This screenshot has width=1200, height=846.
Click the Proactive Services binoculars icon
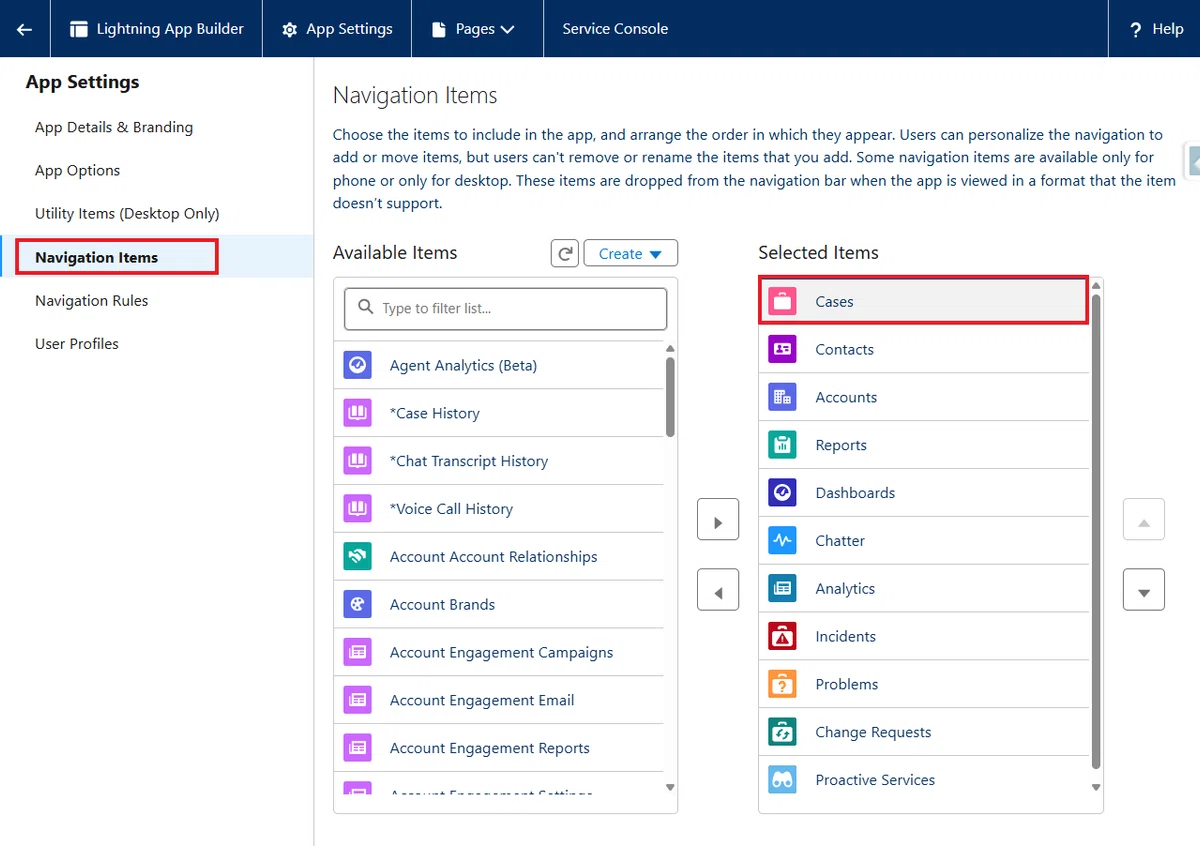[782, 781]
